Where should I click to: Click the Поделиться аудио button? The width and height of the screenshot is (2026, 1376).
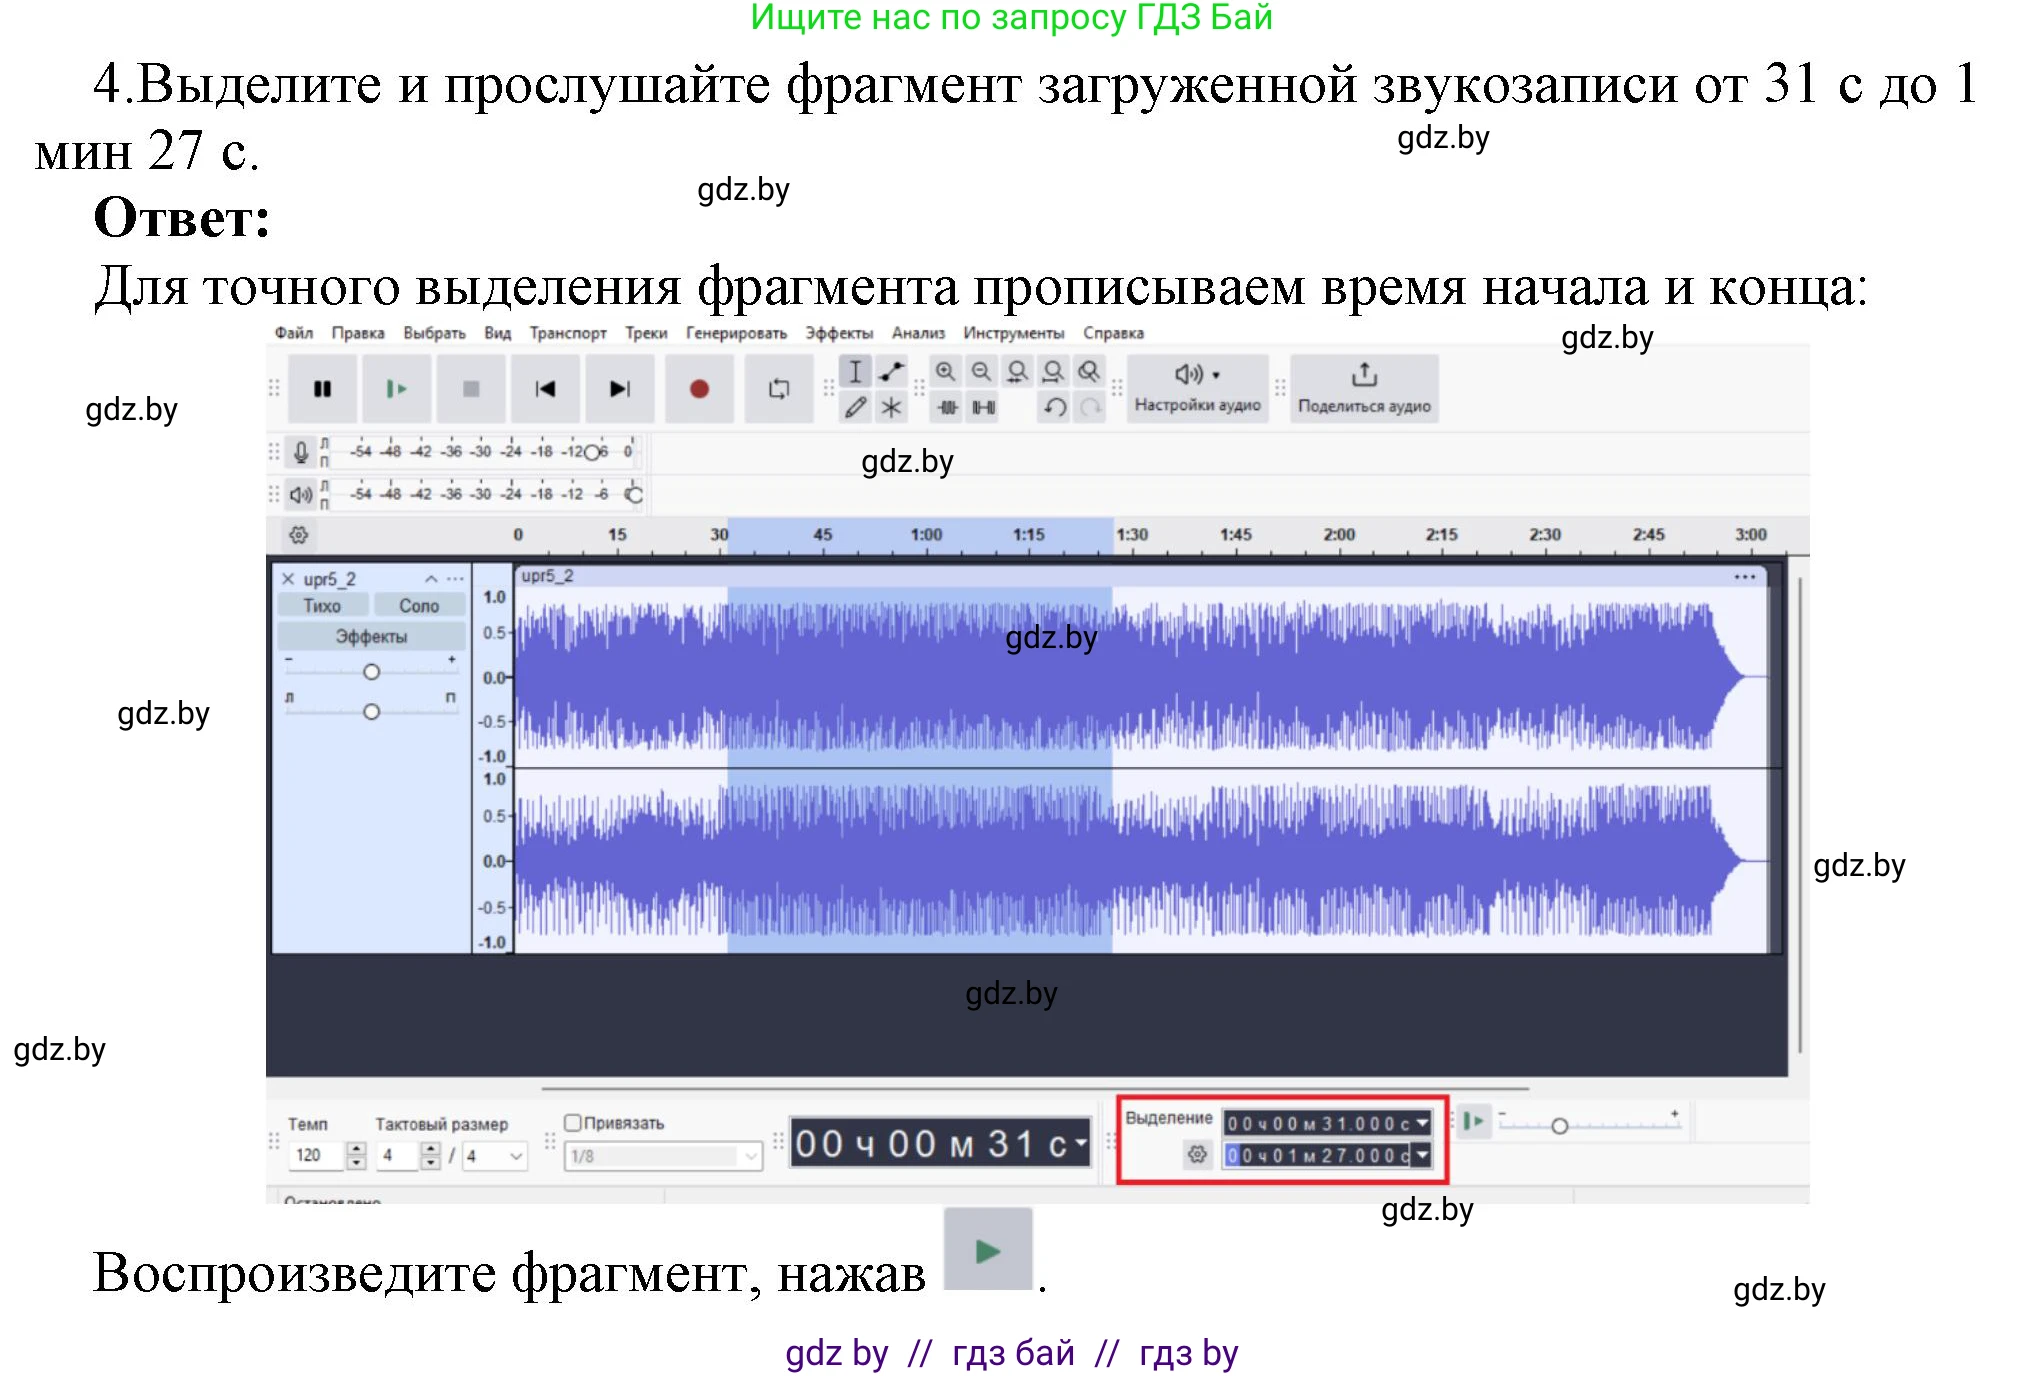point(1364,389)
